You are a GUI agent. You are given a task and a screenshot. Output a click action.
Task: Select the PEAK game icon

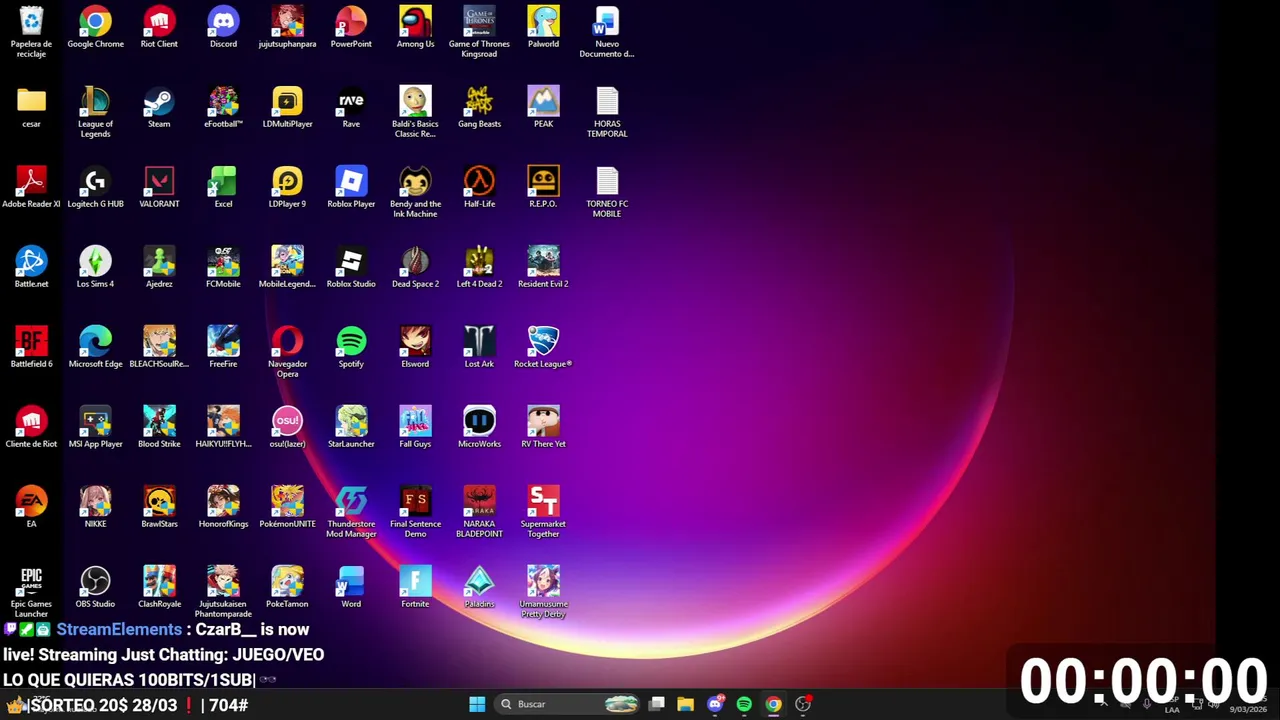click(x=543, y=108)
